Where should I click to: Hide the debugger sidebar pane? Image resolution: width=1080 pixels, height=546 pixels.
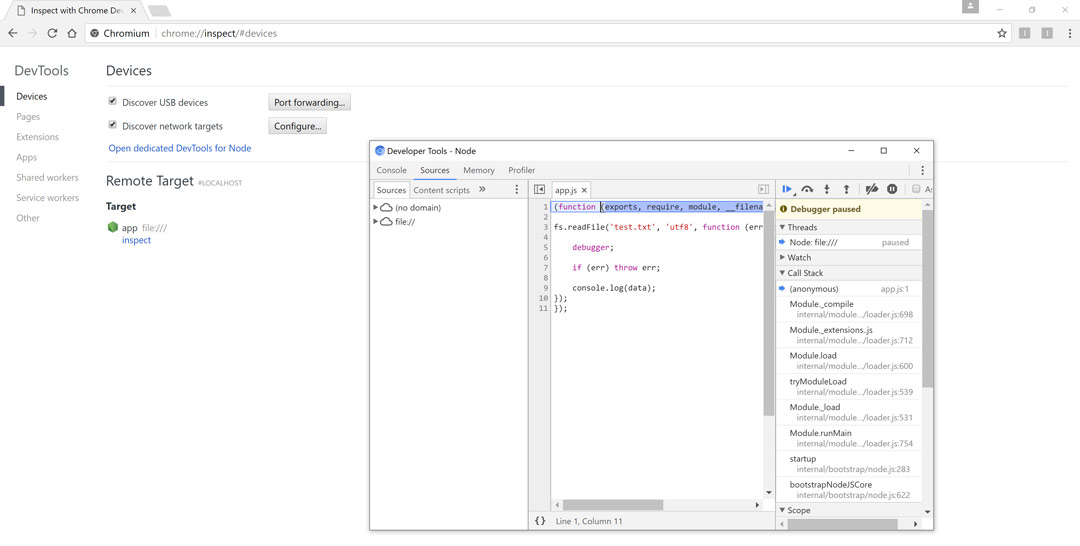763,189
